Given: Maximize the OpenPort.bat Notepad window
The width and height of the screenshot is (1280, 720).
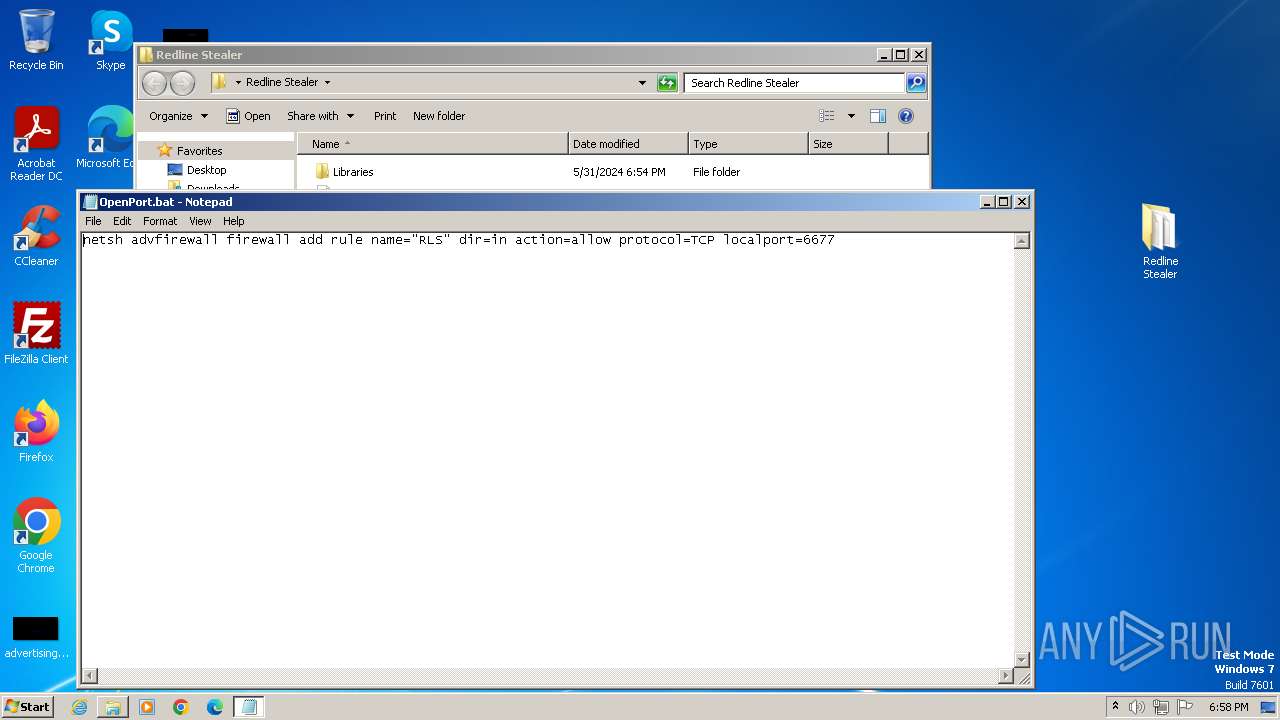Looking at the screenshot, I should pyautogui.click(x=1004, y=201).
